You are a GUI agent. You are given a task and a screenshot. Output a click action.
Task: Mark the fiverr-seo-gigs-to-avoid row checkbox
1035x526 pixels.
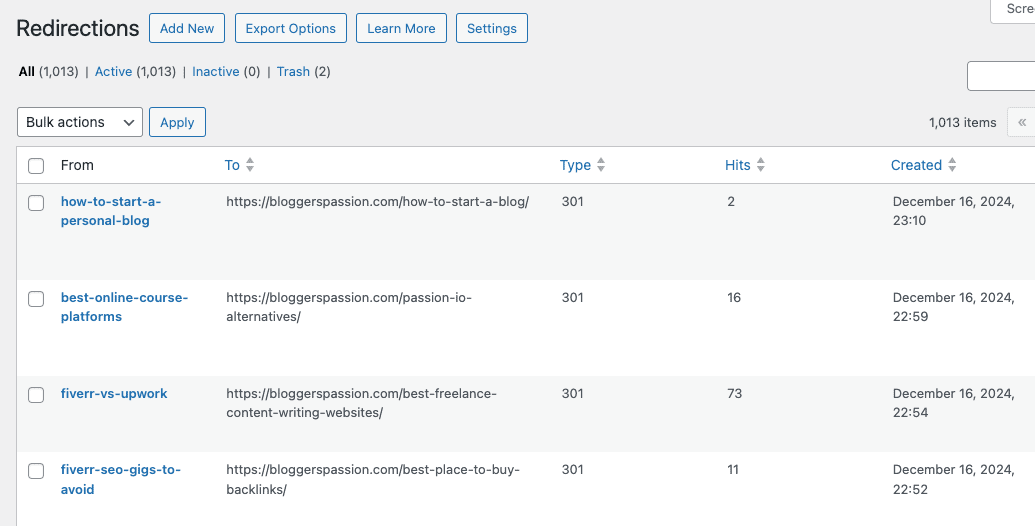(36, 471)
